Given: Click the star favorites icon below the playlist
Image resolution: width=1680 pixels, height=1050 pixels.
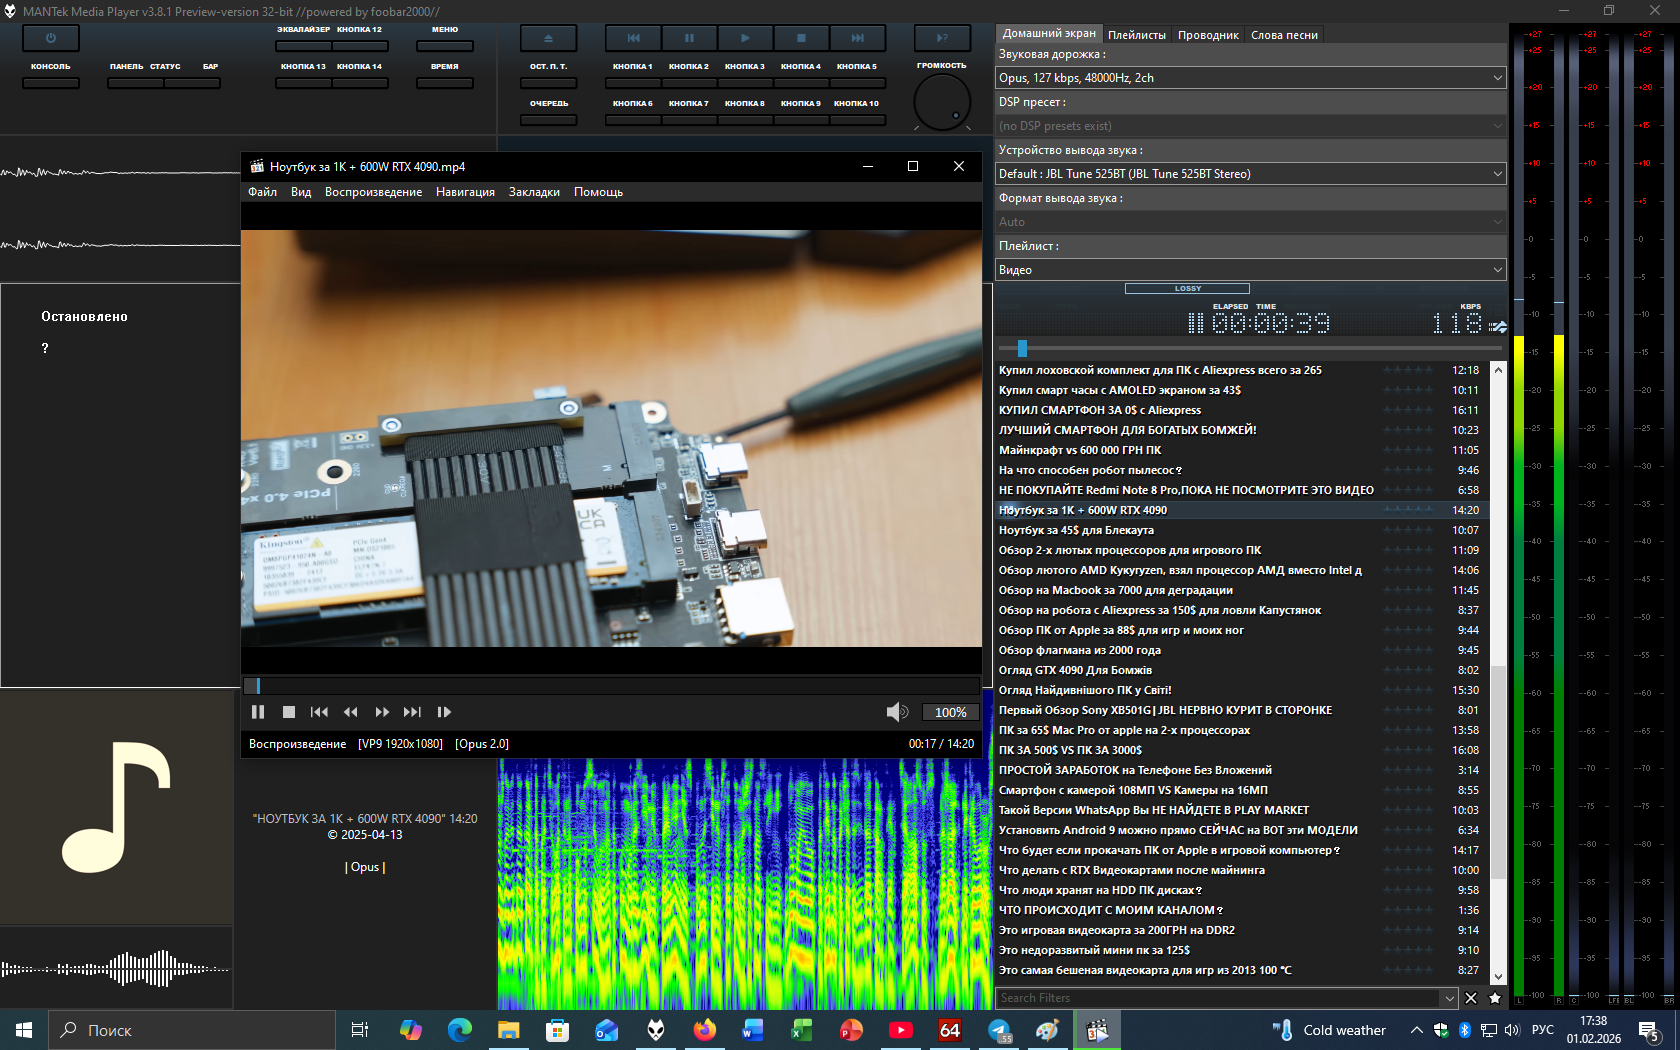Looking at the screenshot, I should (1495, 998).
